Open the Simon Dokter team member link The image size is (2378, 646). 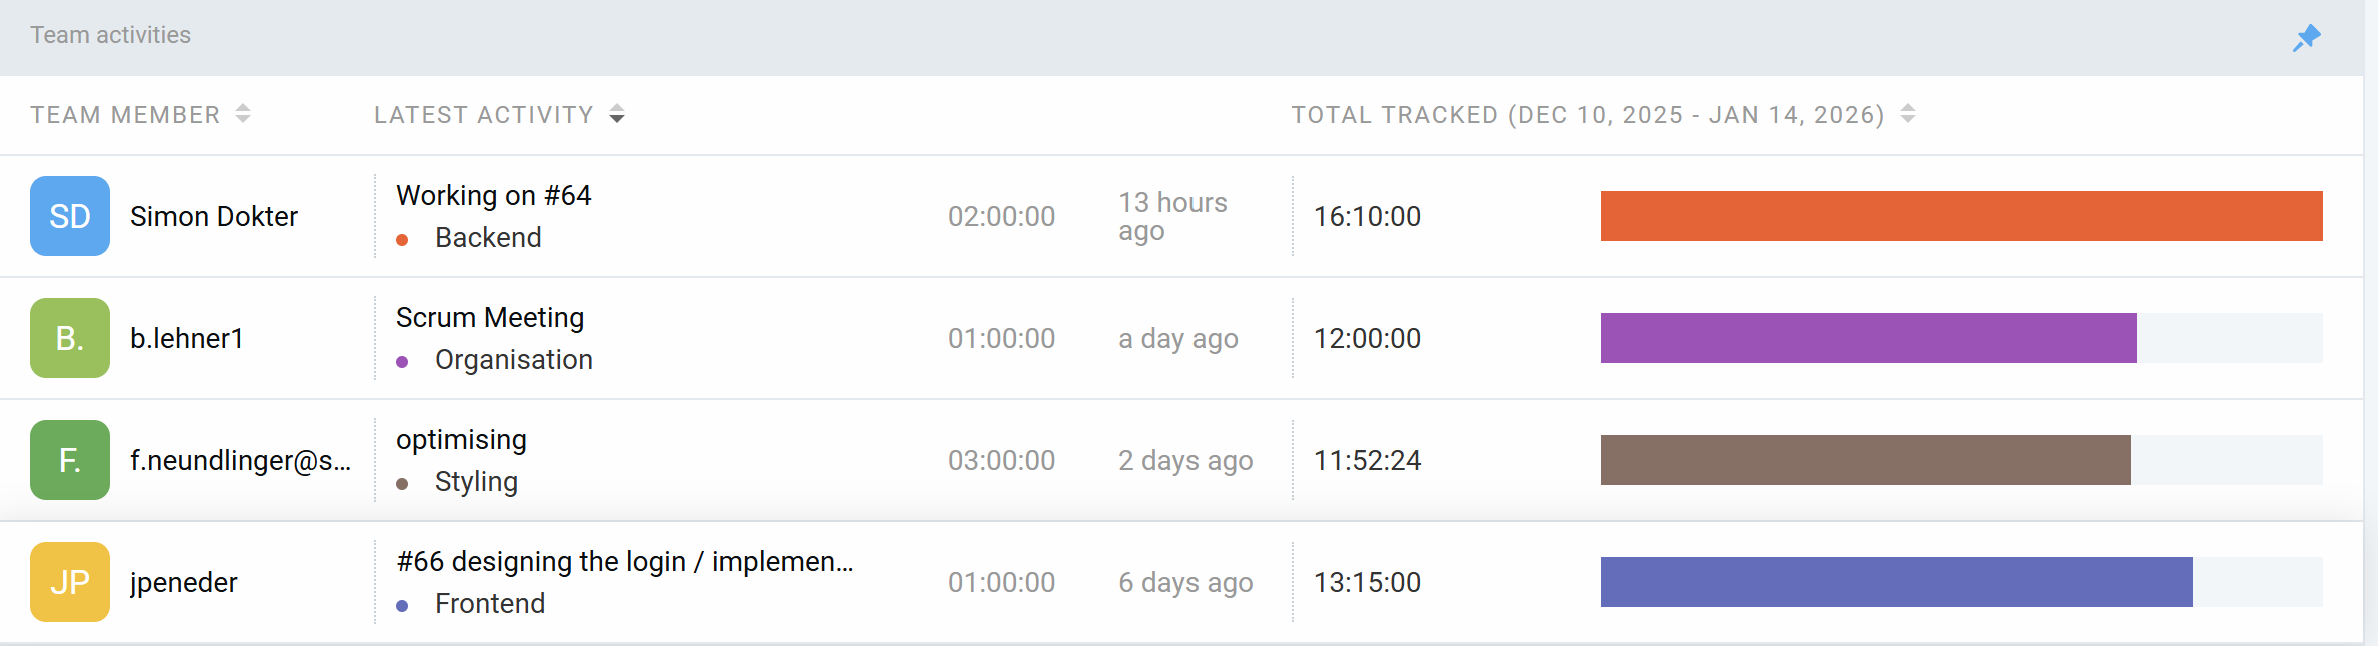coord(214,216)
